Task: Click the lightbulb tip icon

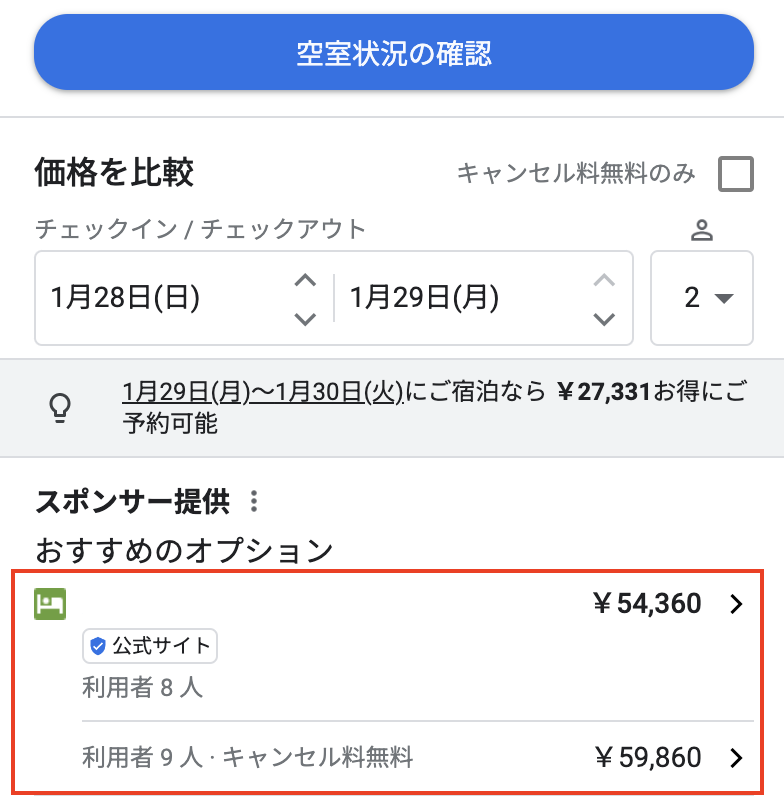Action: tap(61, 407)
